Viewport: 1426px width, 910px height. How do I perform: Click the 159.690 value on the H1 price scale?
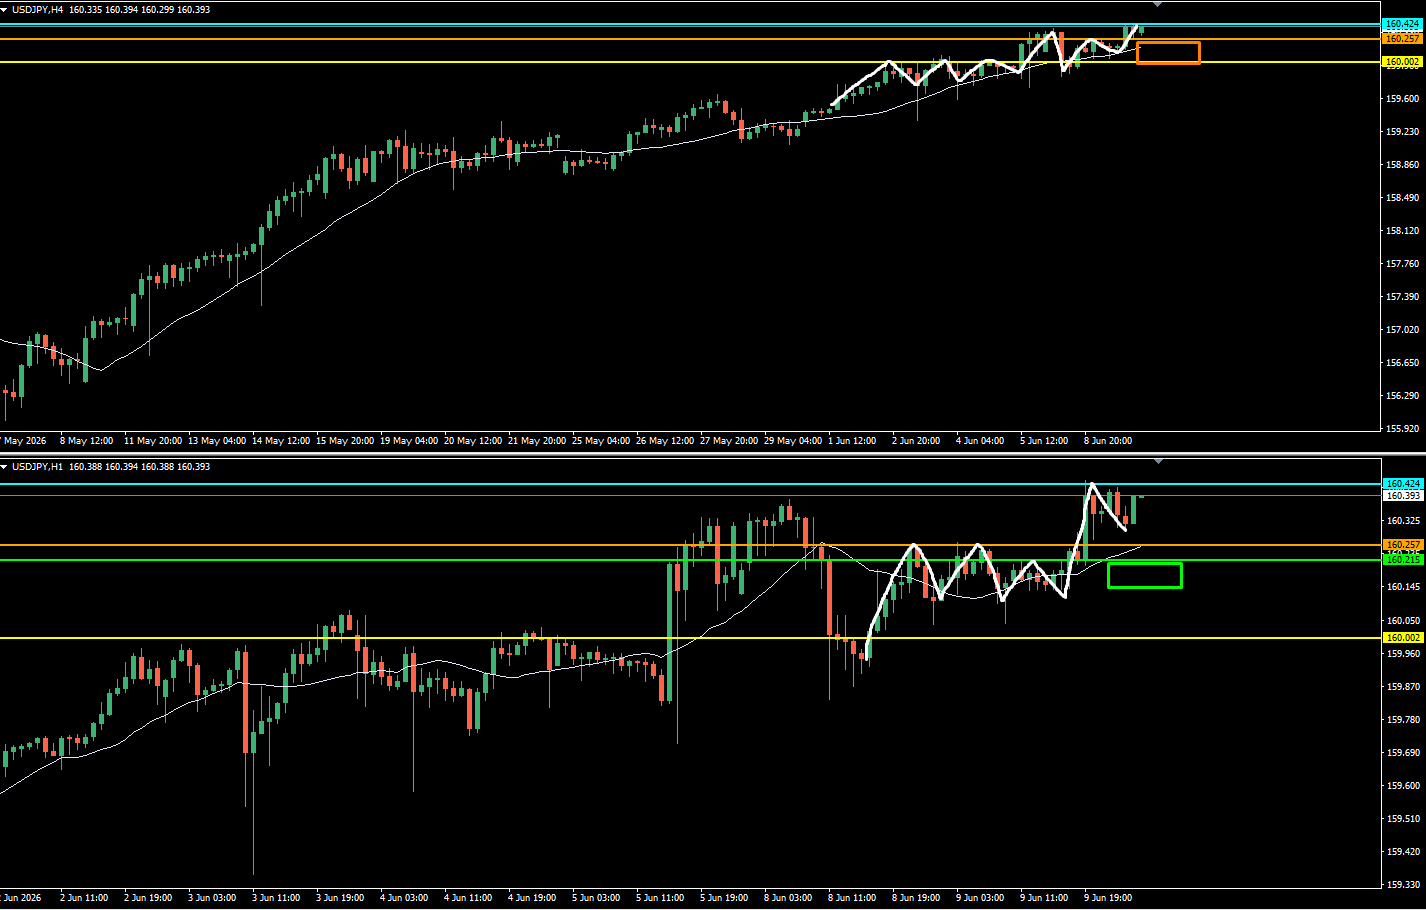coord(1403,753)
